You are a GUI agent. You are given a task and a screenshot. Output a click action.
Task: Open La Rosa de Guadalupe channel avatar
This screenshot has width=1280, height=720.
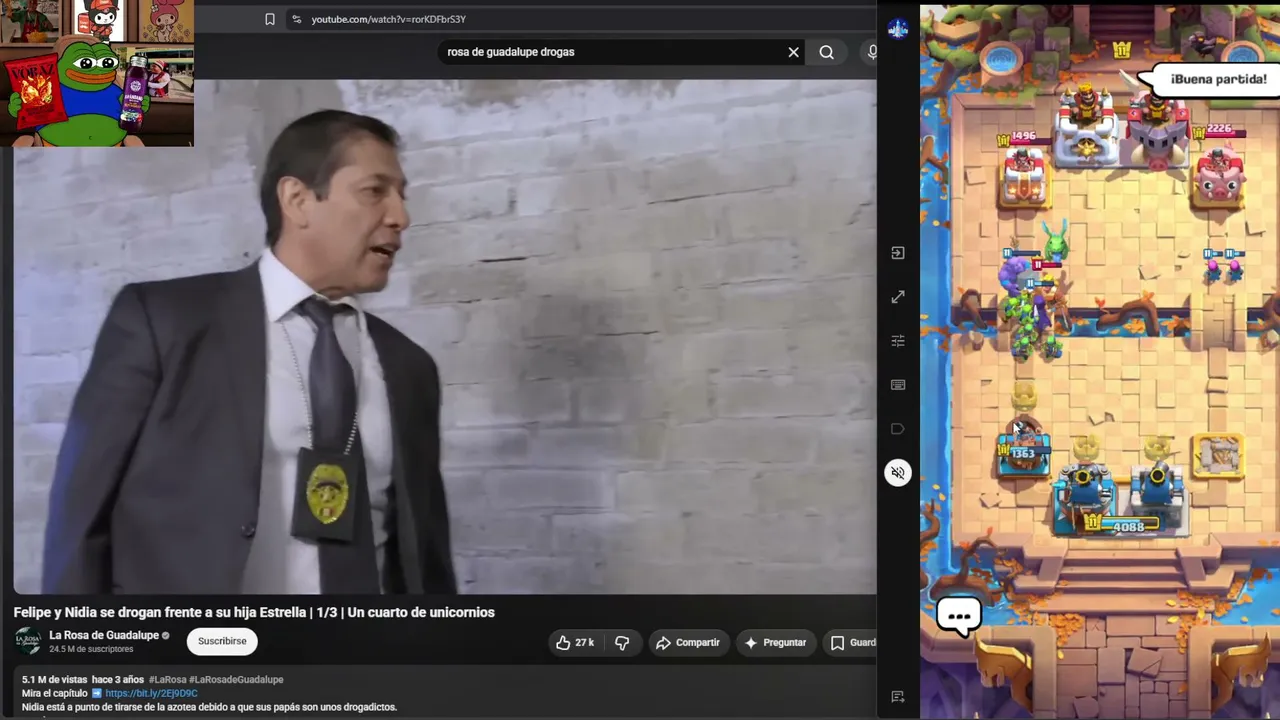(28, 641)
